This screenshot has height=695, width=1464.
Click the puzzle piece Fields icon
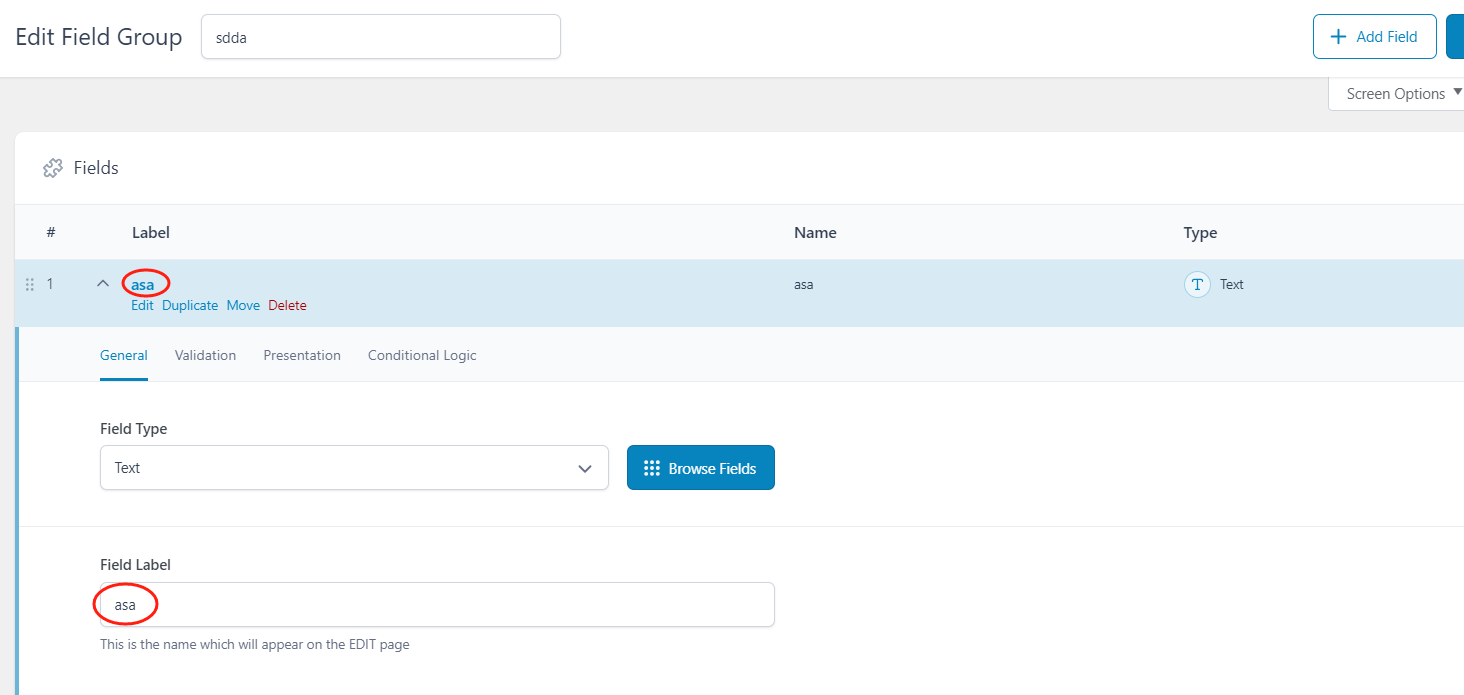pyautogui.click(x=53, y=168)
